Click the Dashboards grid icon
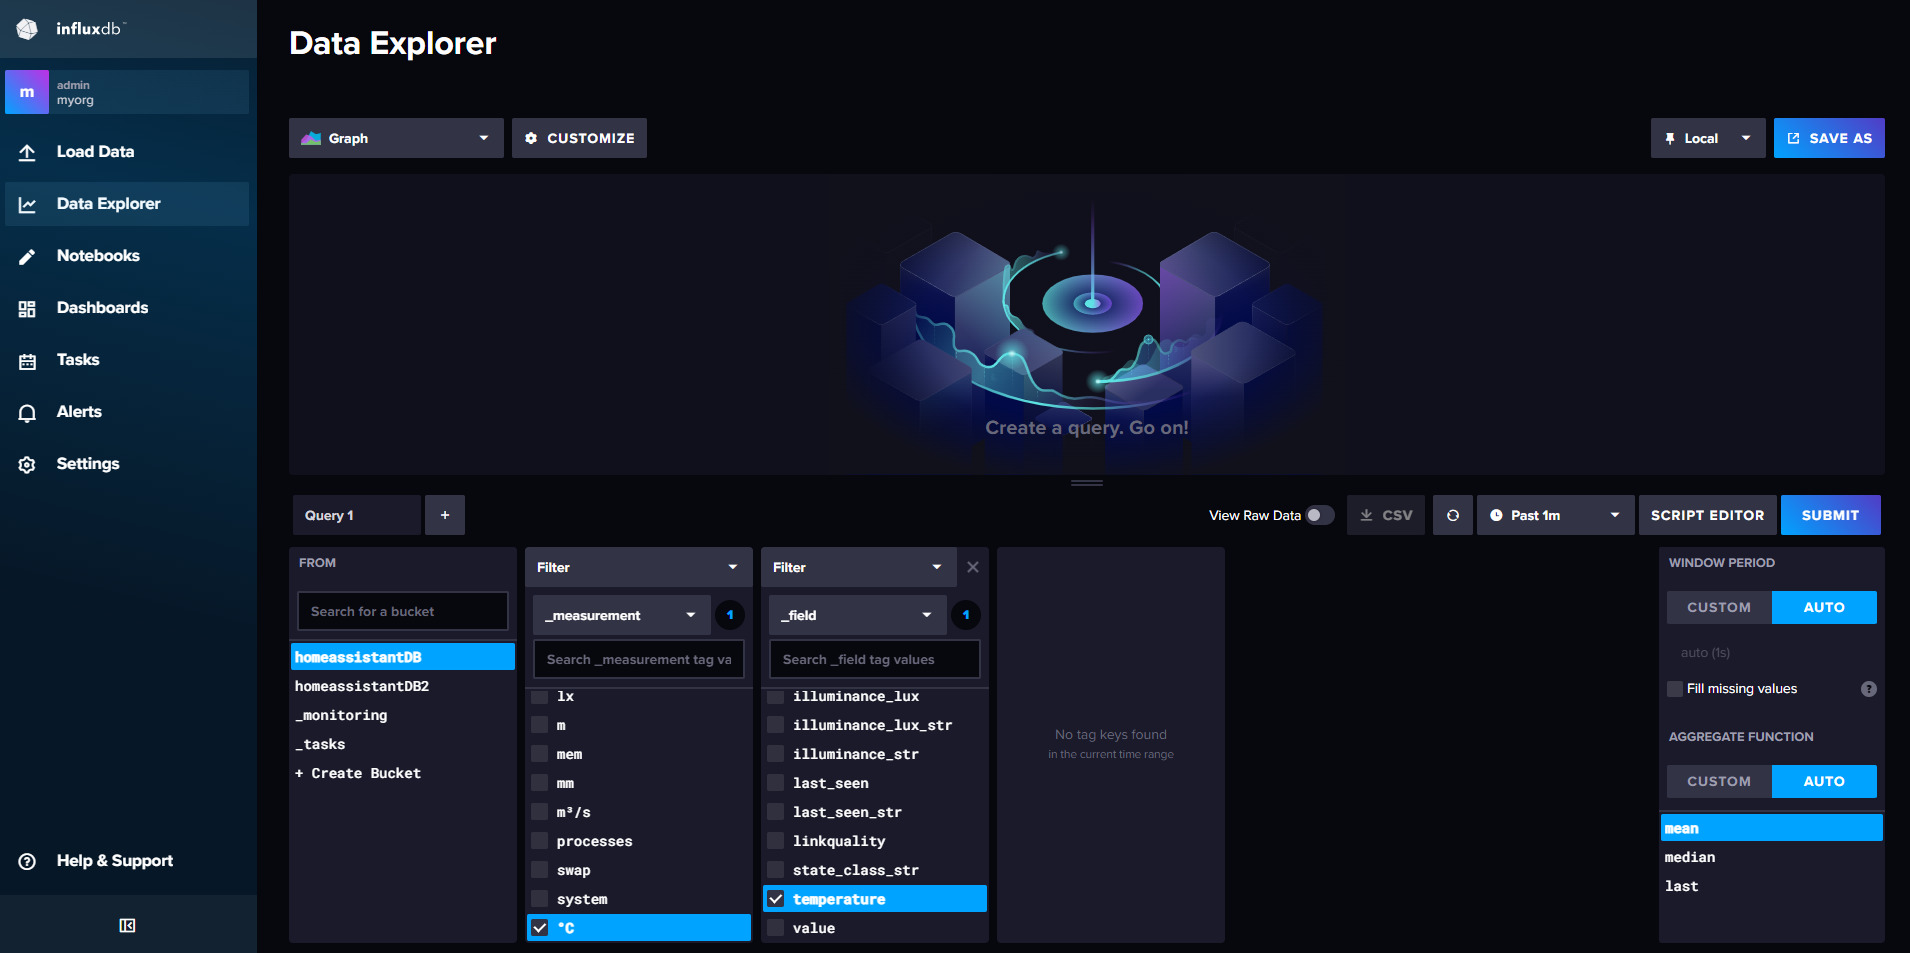 pos(27,308)
